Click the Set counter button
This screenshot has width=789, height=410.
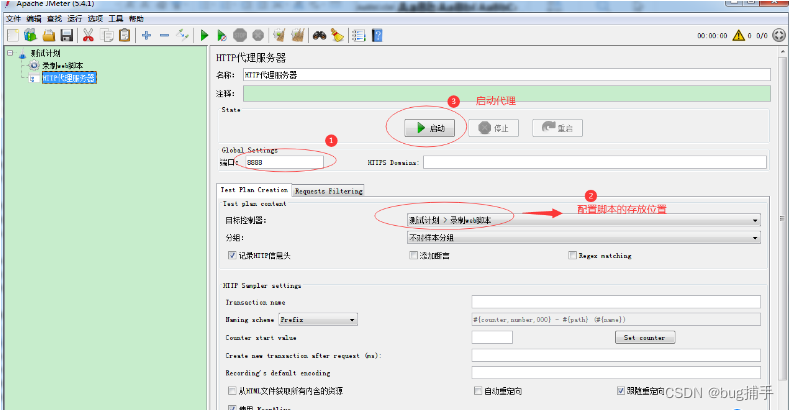(x=645, y=338)
